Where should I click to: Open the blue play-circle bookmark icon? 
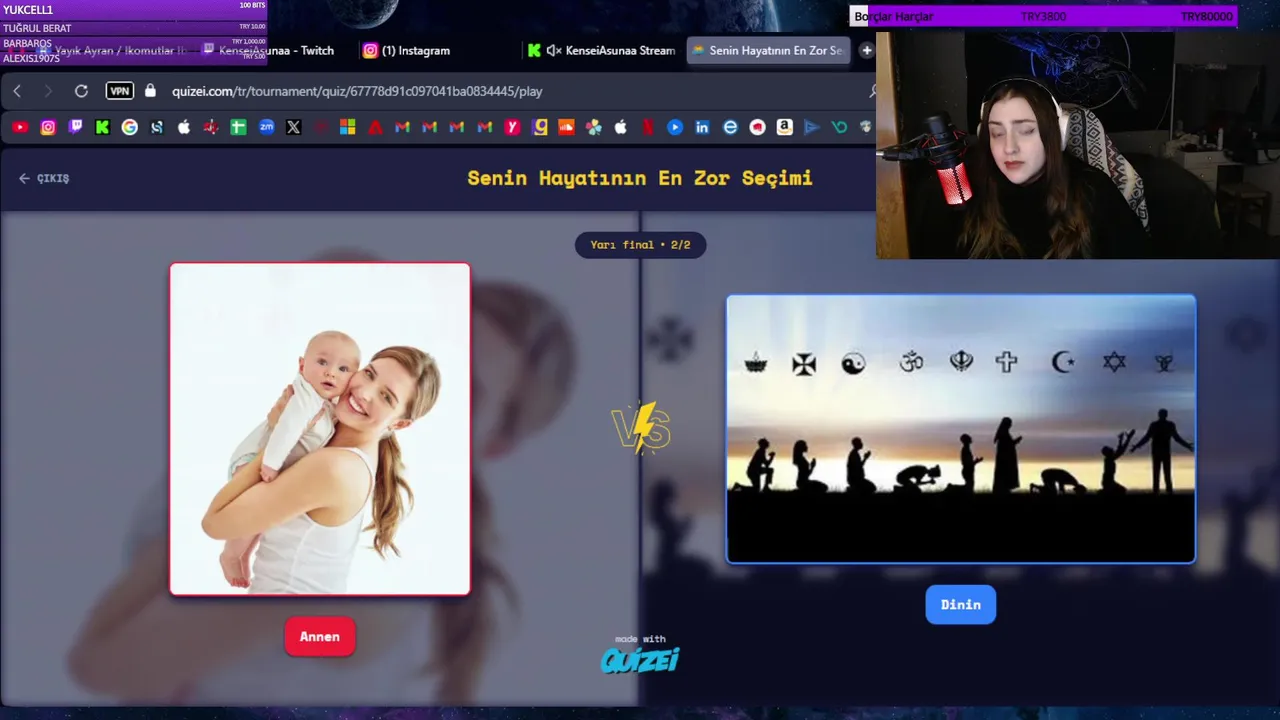tap(675, 127)
